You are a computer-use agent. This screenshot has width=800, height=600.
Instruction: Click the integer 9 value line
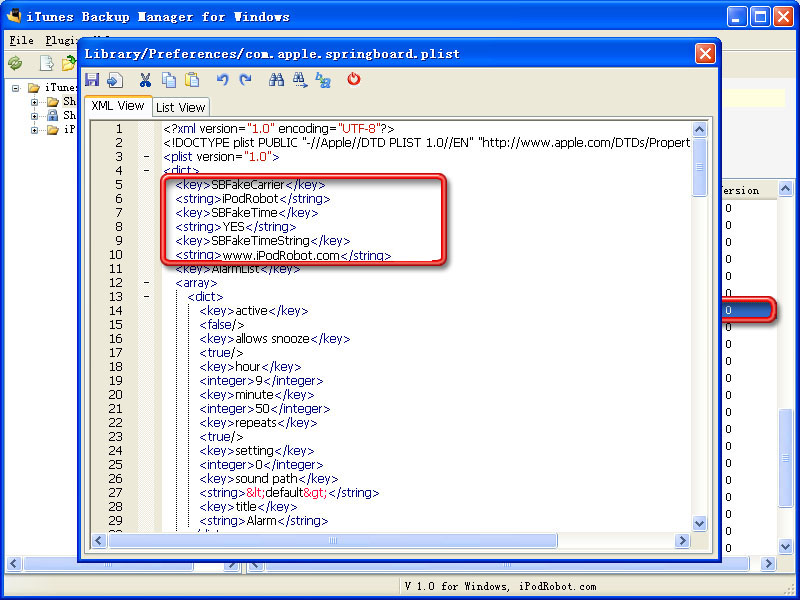pos(261,381)
